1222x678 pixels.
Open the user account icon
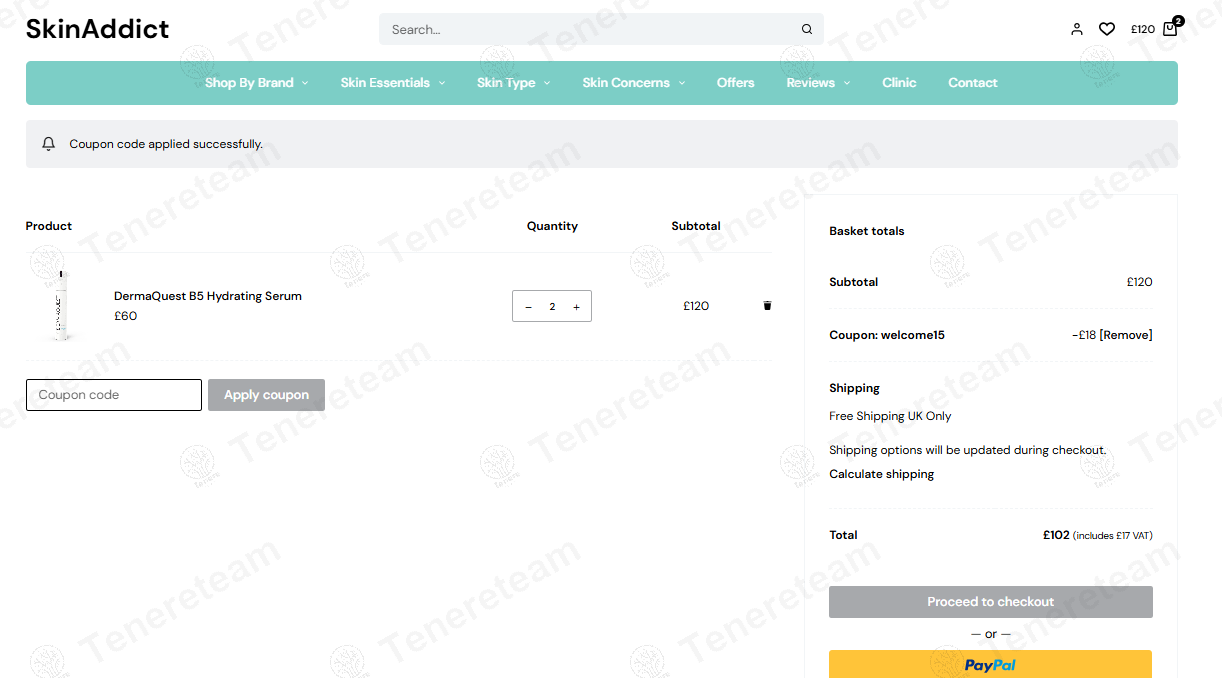[1076, 29]
